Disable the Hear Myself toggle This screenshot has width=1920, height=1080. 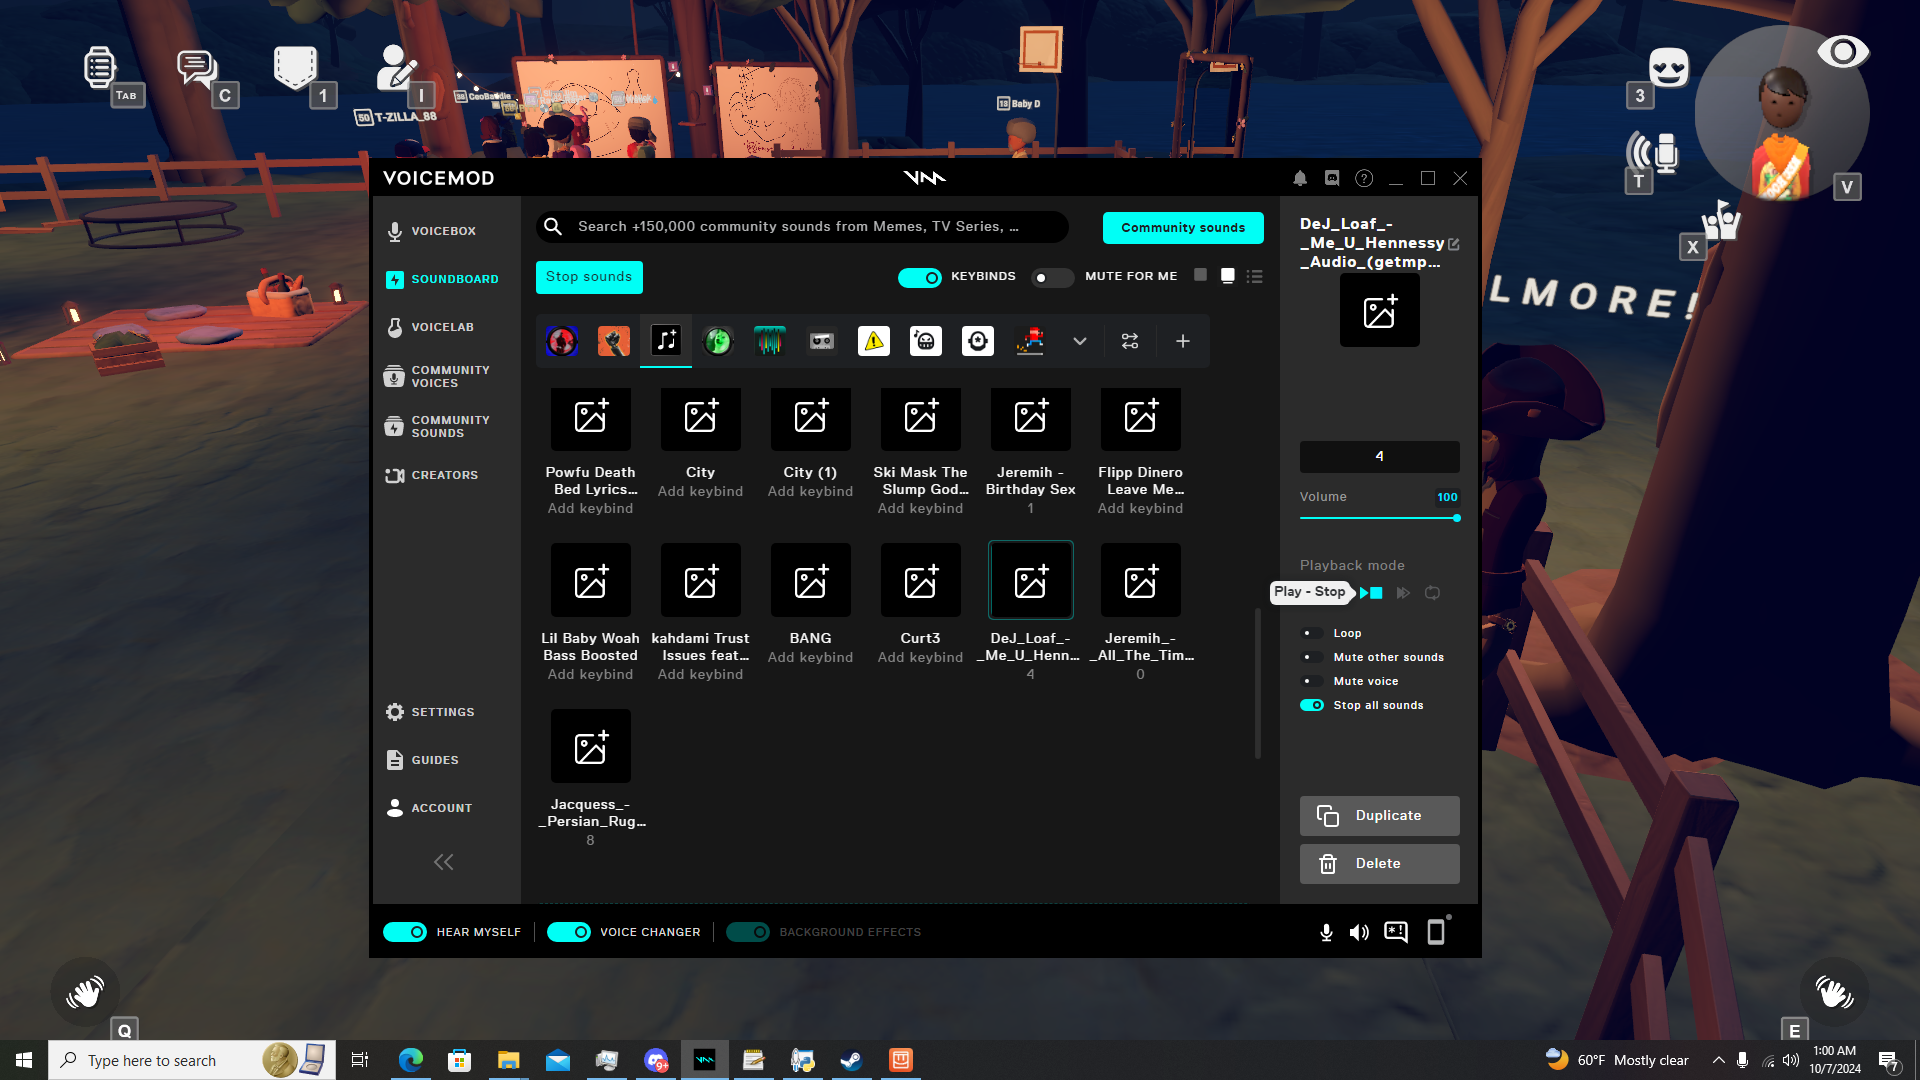tap(405, 932)
